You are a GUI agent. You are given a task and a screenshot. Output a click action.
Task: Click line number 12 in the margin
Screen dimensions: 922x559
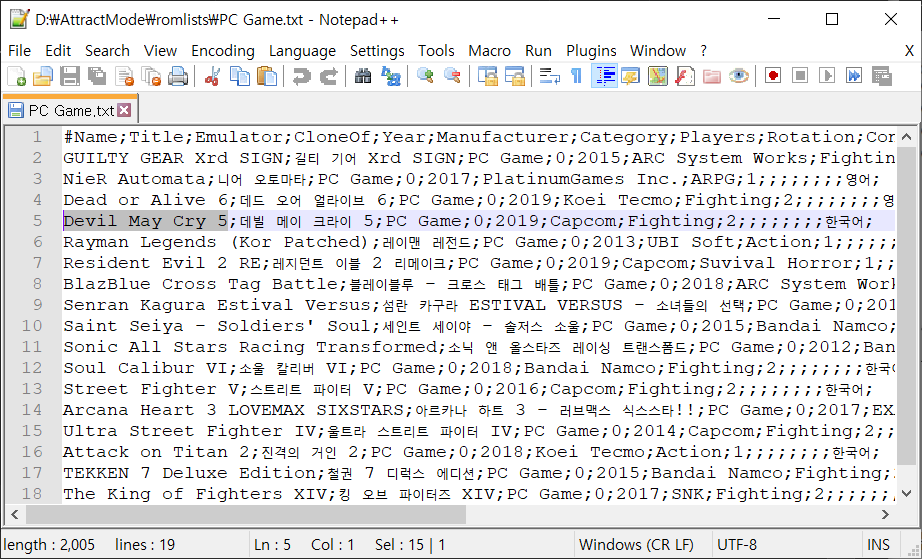click(32, 368)
